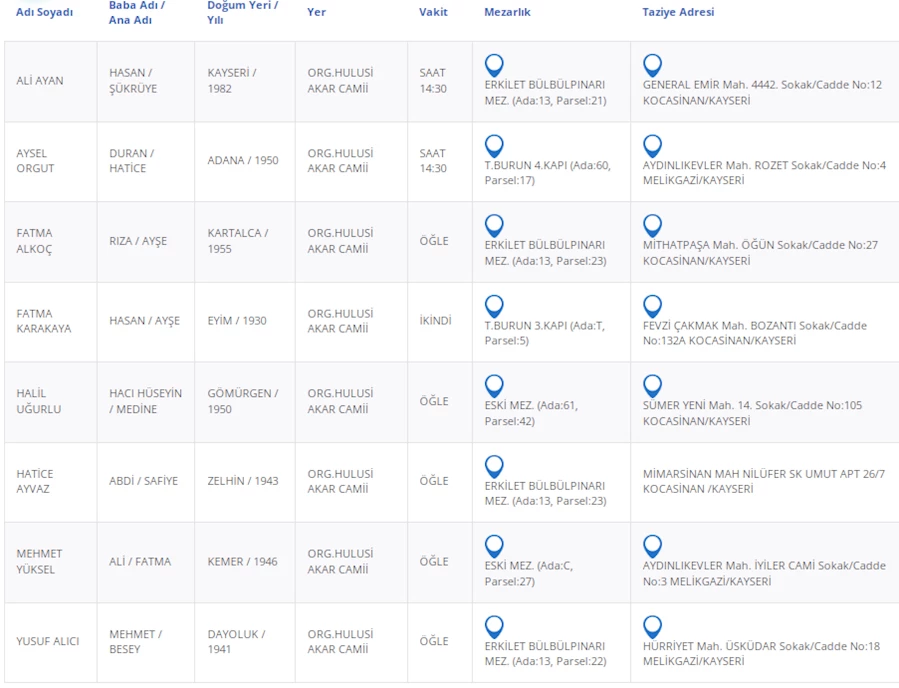Click cemetery location pin for Hatice Ayvaz
Screen dimensions: 899x688
click(x=494, y=466)
